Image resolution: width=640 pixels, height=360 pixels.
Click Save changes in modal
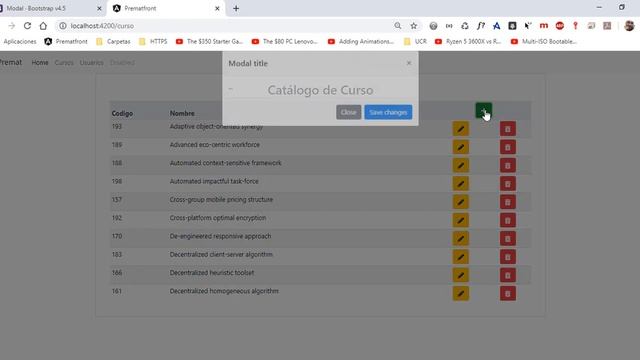point(388,112)
